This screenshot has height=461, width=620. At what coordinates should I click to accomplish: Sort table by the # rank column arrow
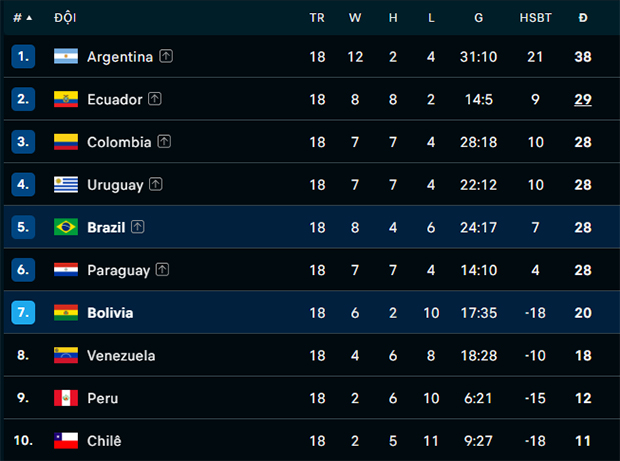(29, 18)
